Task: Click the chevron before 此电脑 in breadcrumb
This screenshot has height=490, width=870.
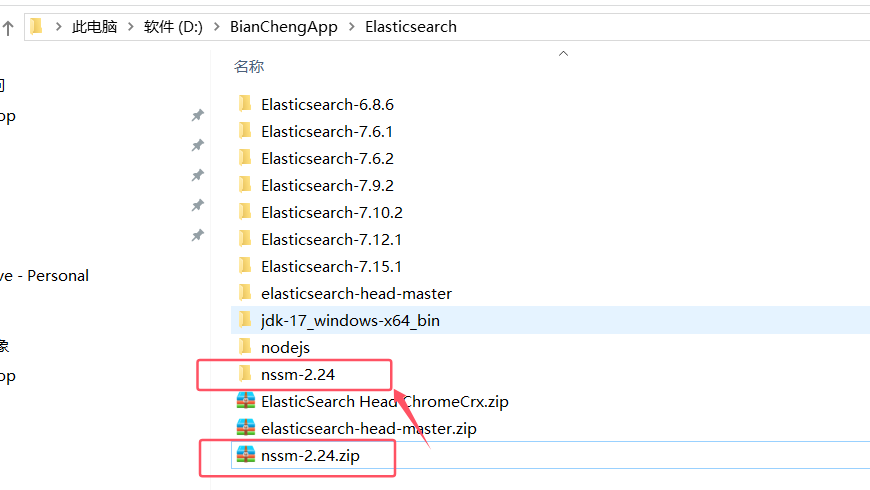Action: coord(58,27)
